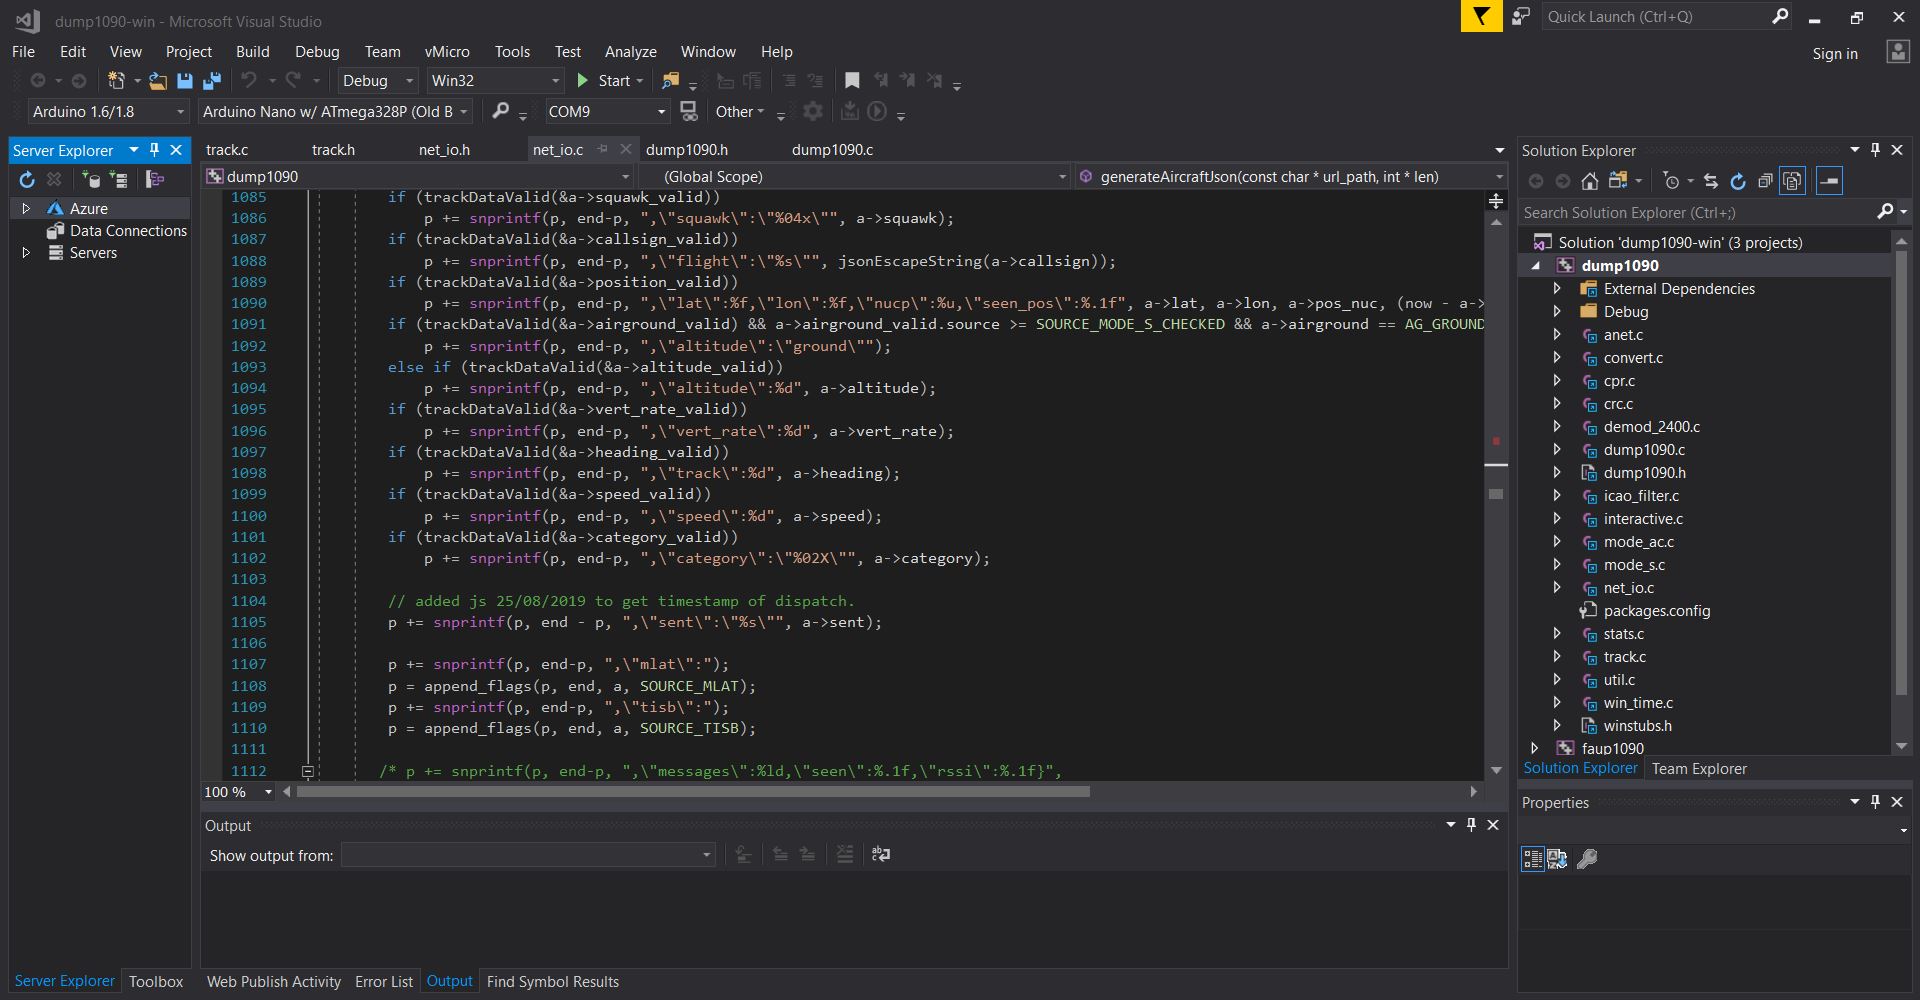This screenshot has width=1920, height=1000.
Task: Expand the faup1090 project node
Action: pos(1535,748)
